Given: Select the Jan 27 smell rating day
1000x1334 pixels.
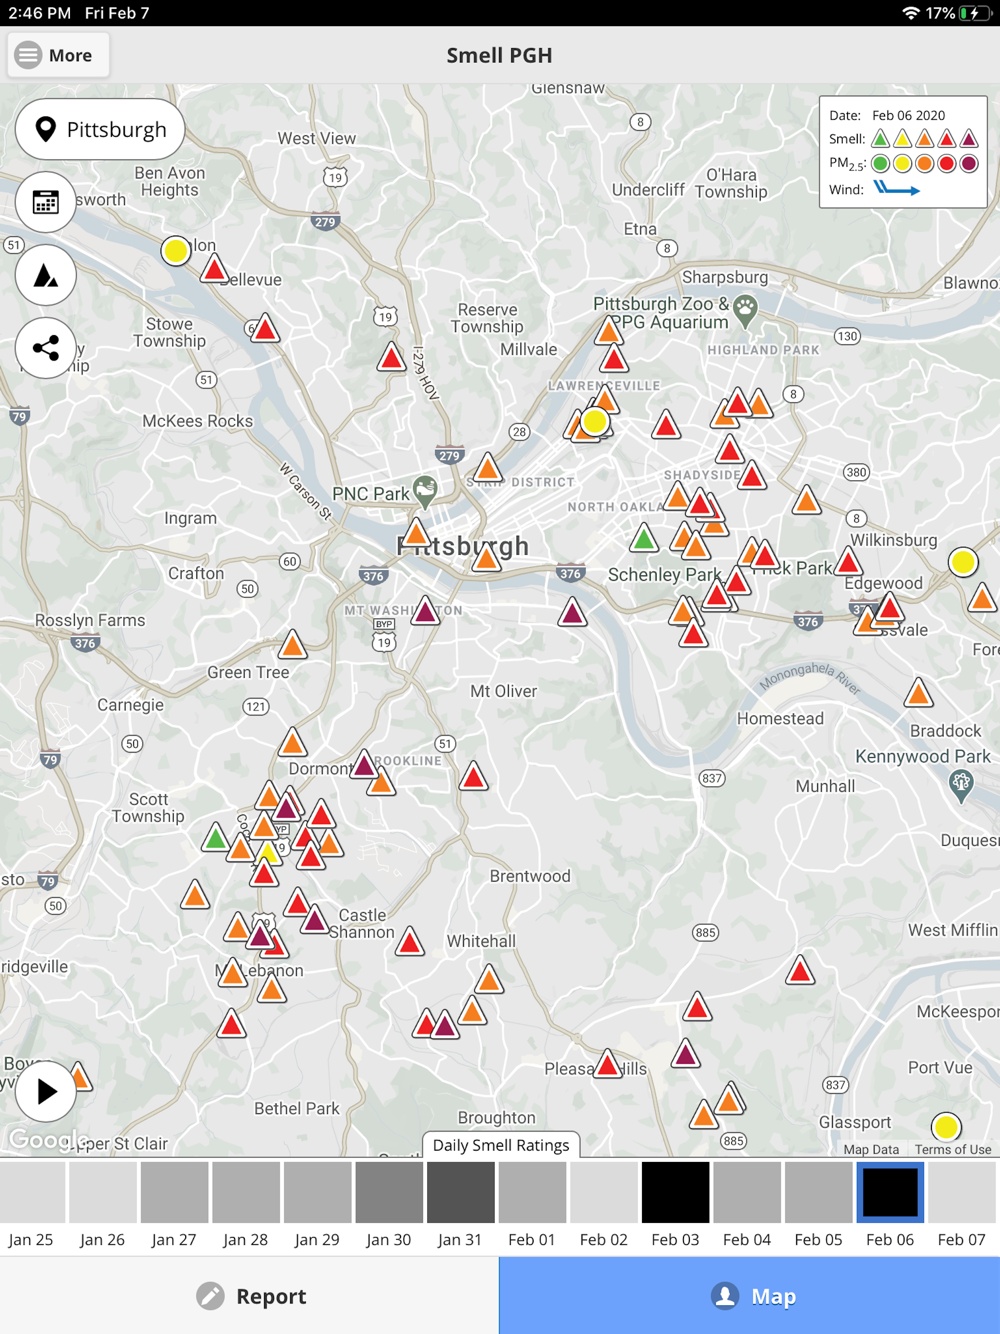Looking at the screenshot, I should point(174,1205).
